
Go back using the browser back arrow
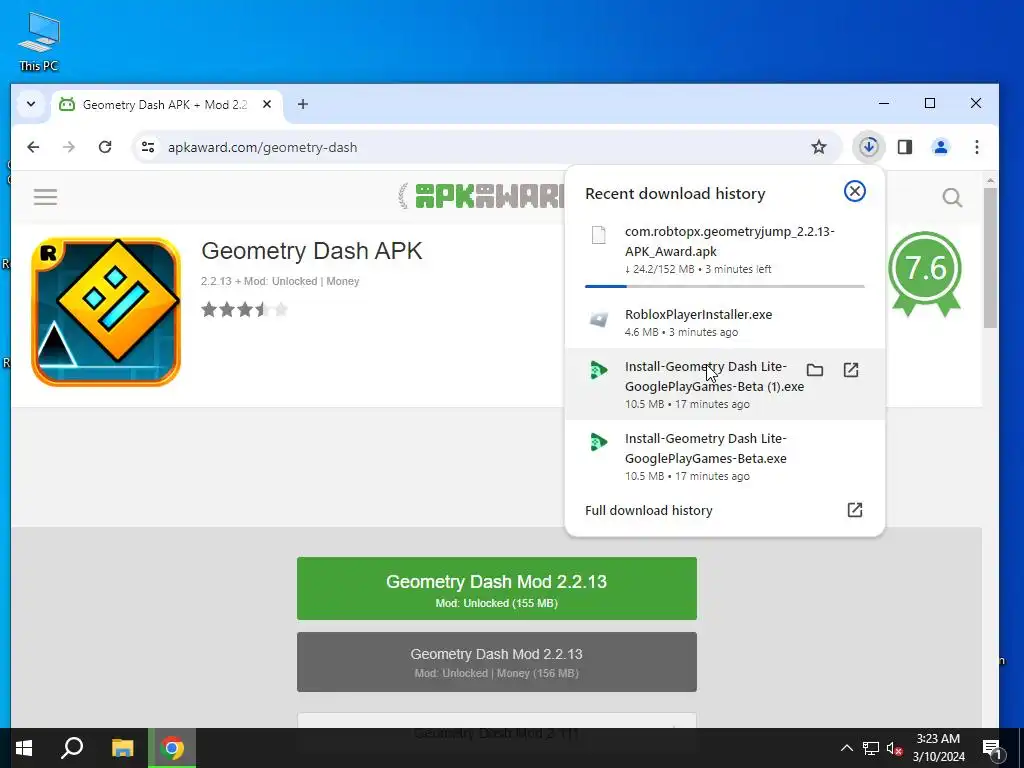tap(33, 147)
